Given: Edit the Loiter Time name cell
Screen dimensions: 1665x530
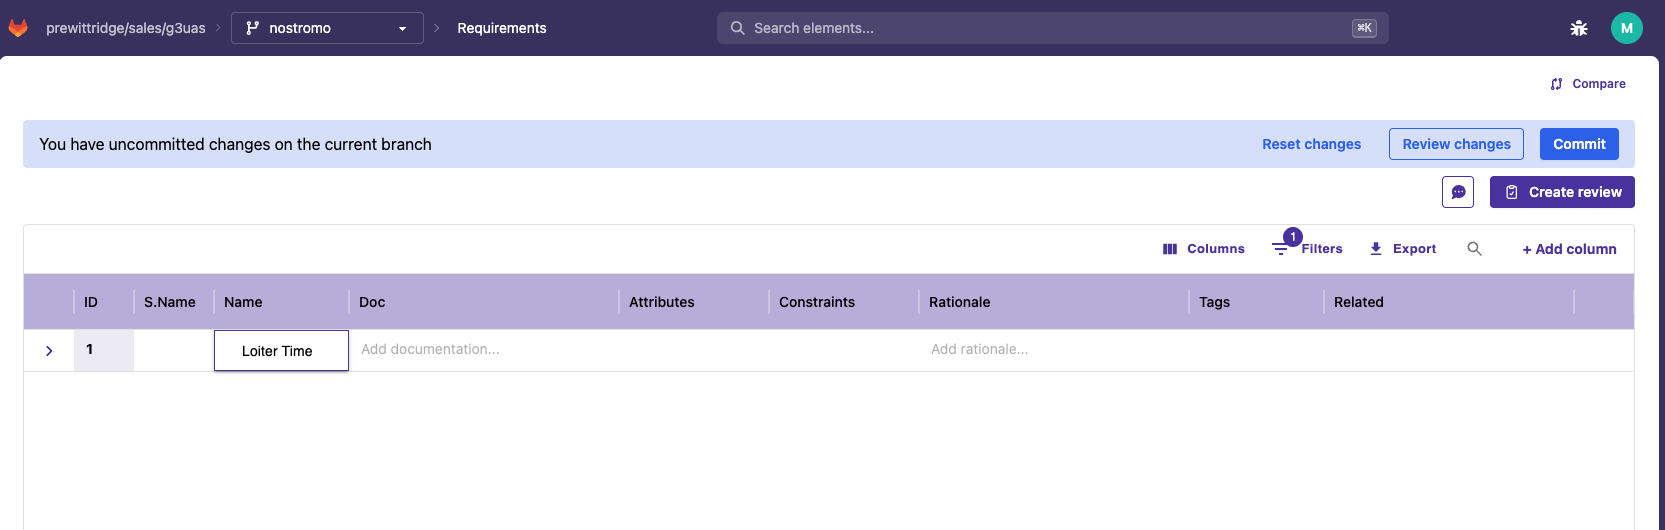Looking at the screenshot, I should [281, 351].
